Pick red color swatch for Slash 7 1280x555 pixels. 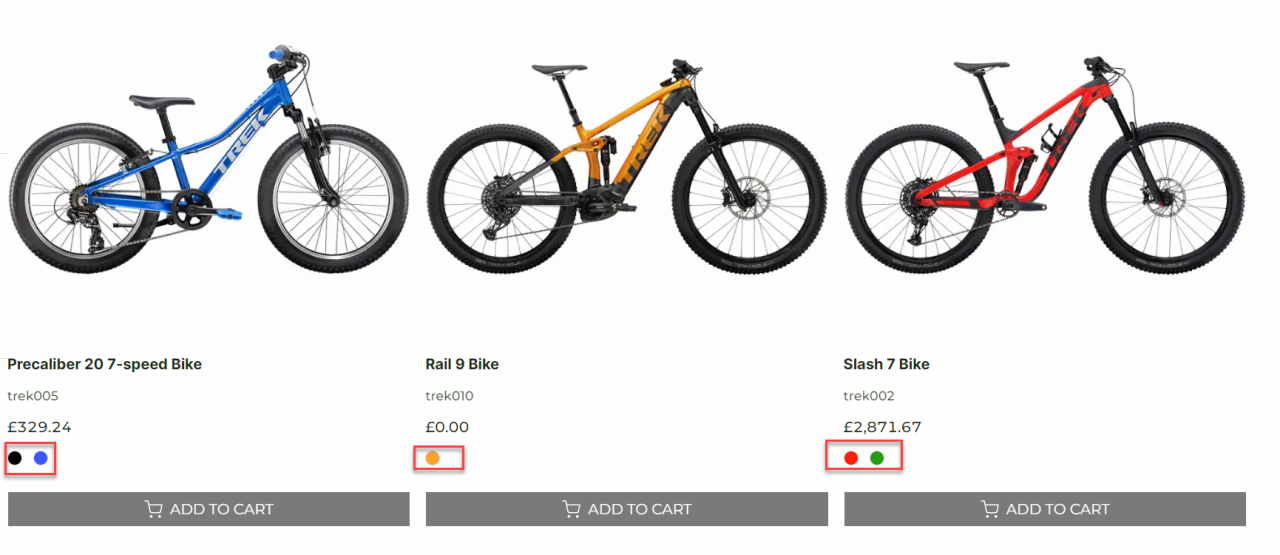click(x=851, y=458)
